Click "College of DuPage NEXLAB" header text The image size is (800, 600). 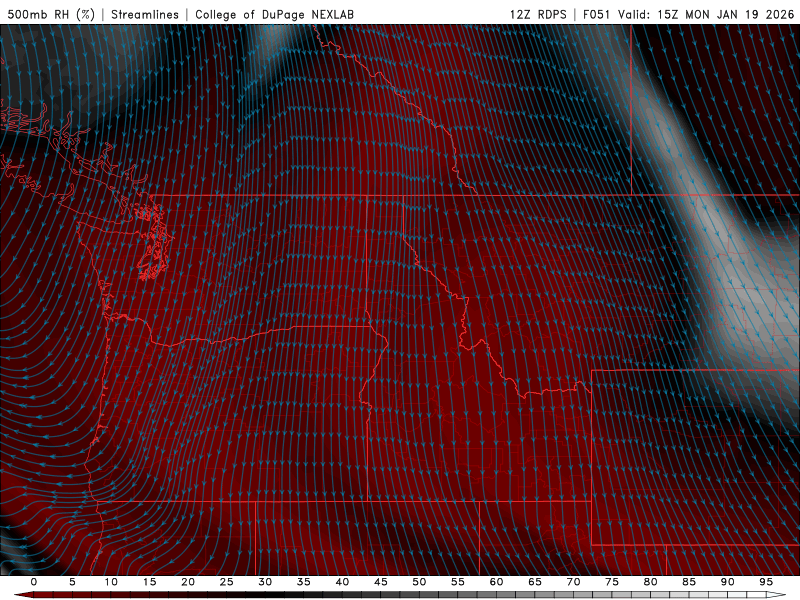[x=274, y=14]
